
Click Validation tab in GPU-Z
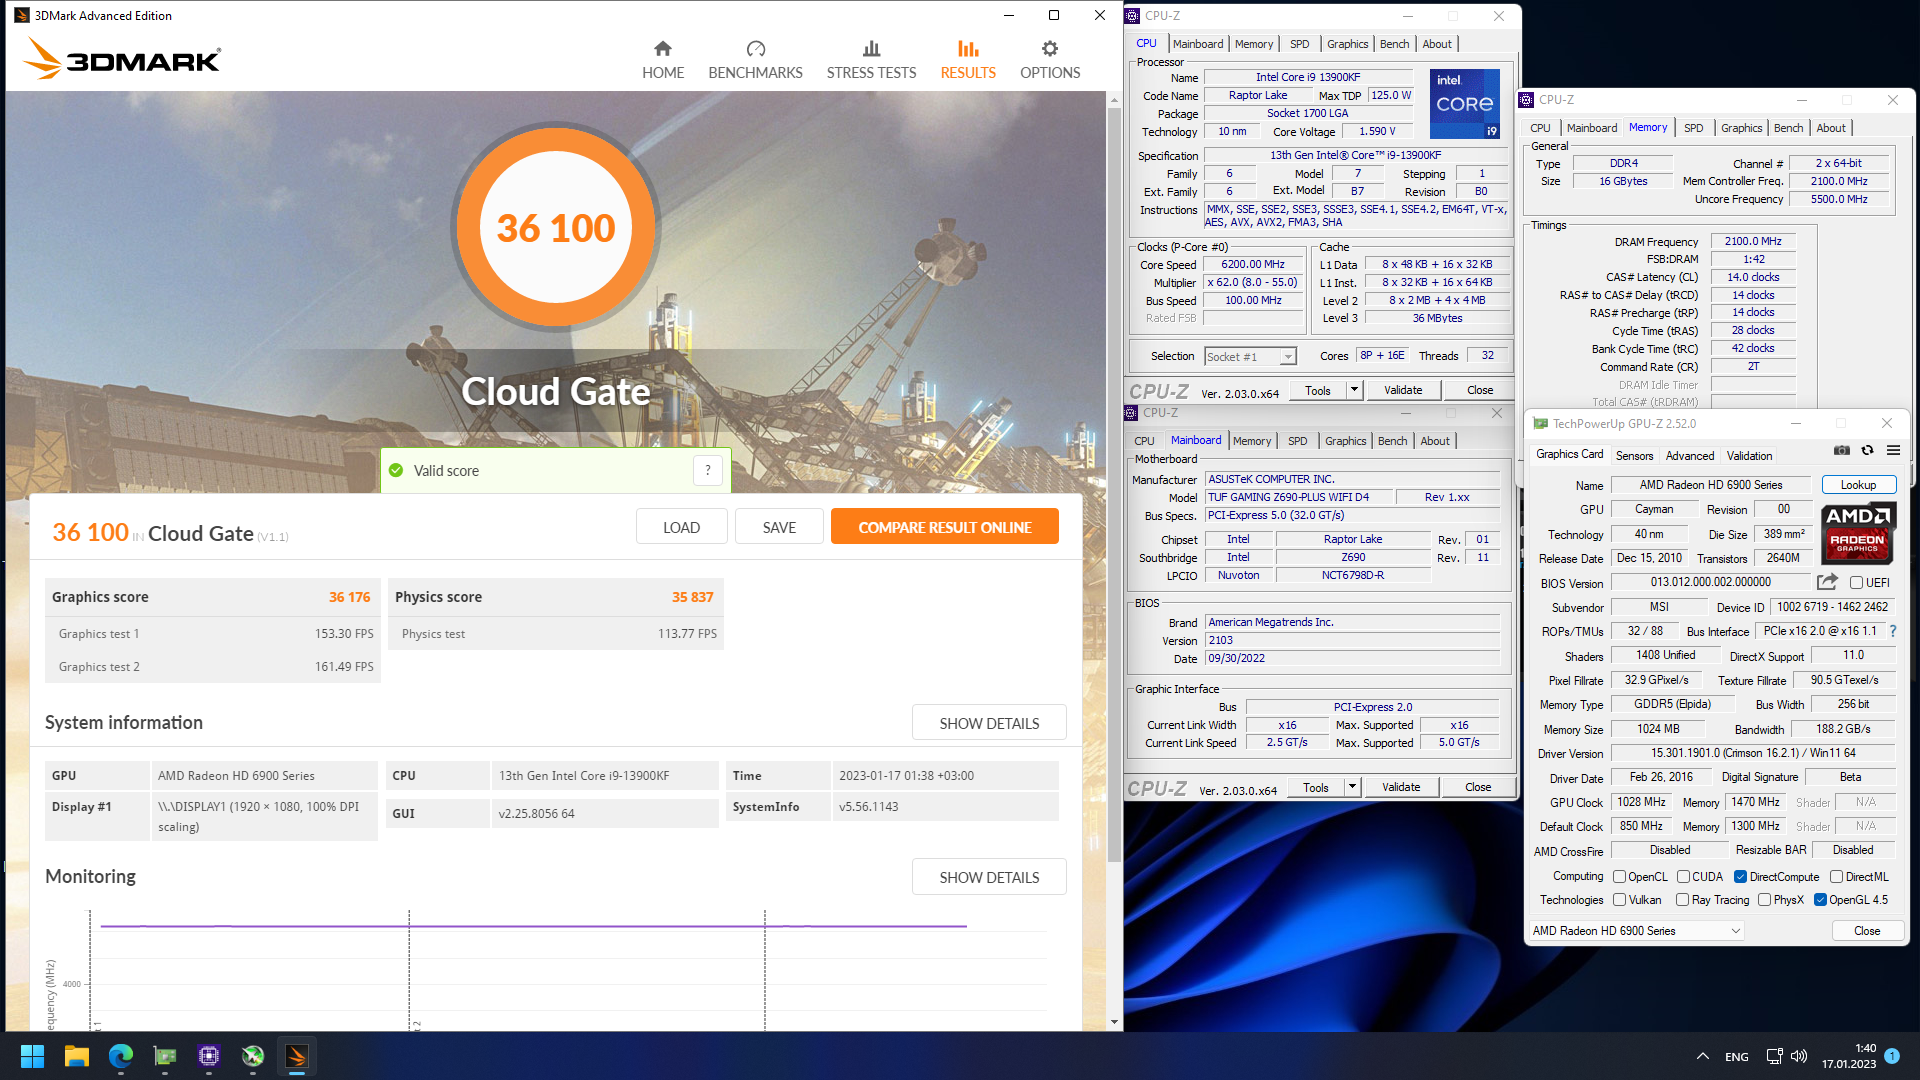[1749, 456]
